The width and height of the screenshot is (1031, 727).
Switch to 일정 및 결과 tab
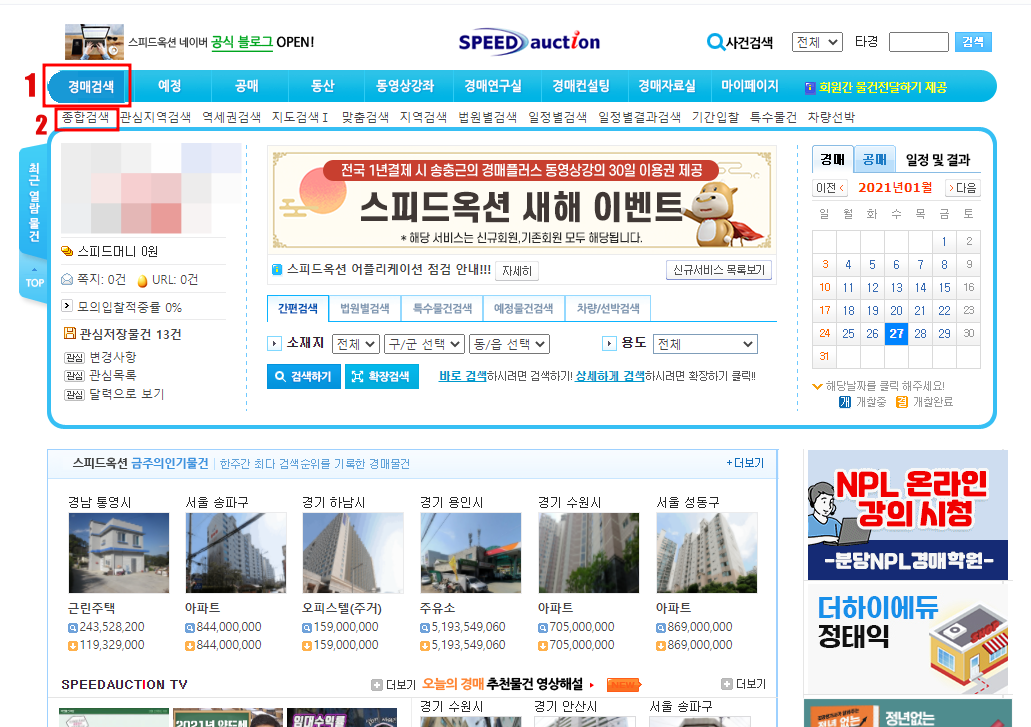938,160
